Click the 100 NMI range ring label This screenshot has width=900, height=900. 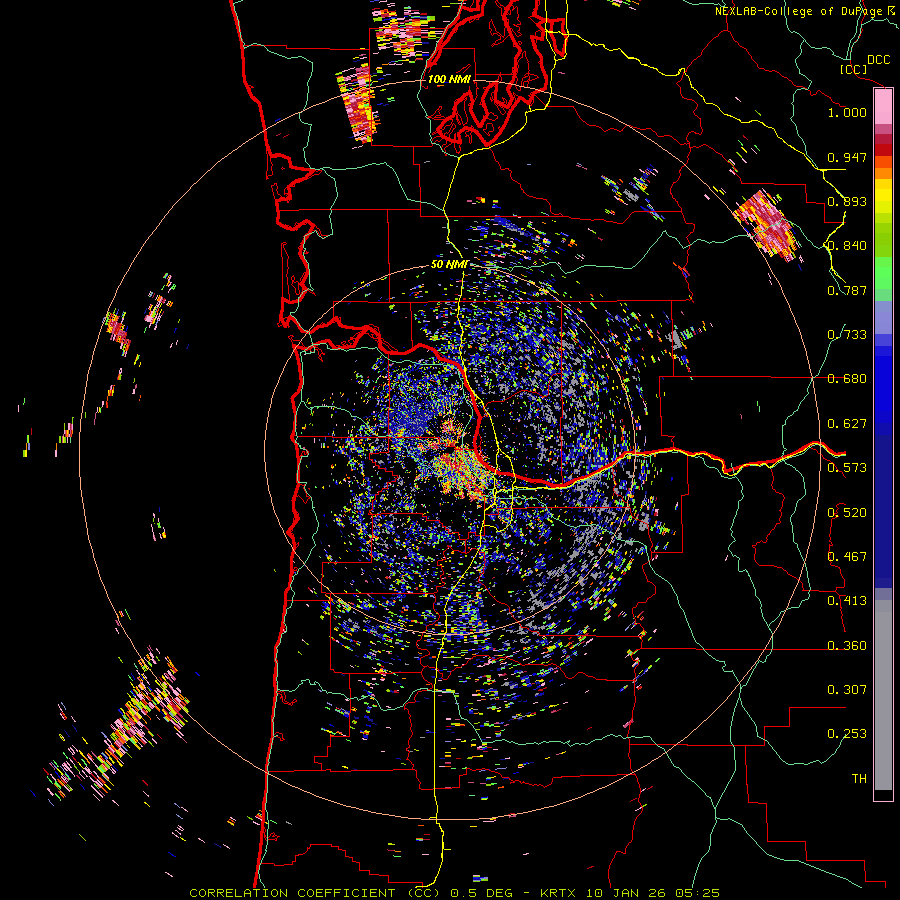[x=449, y=79]
